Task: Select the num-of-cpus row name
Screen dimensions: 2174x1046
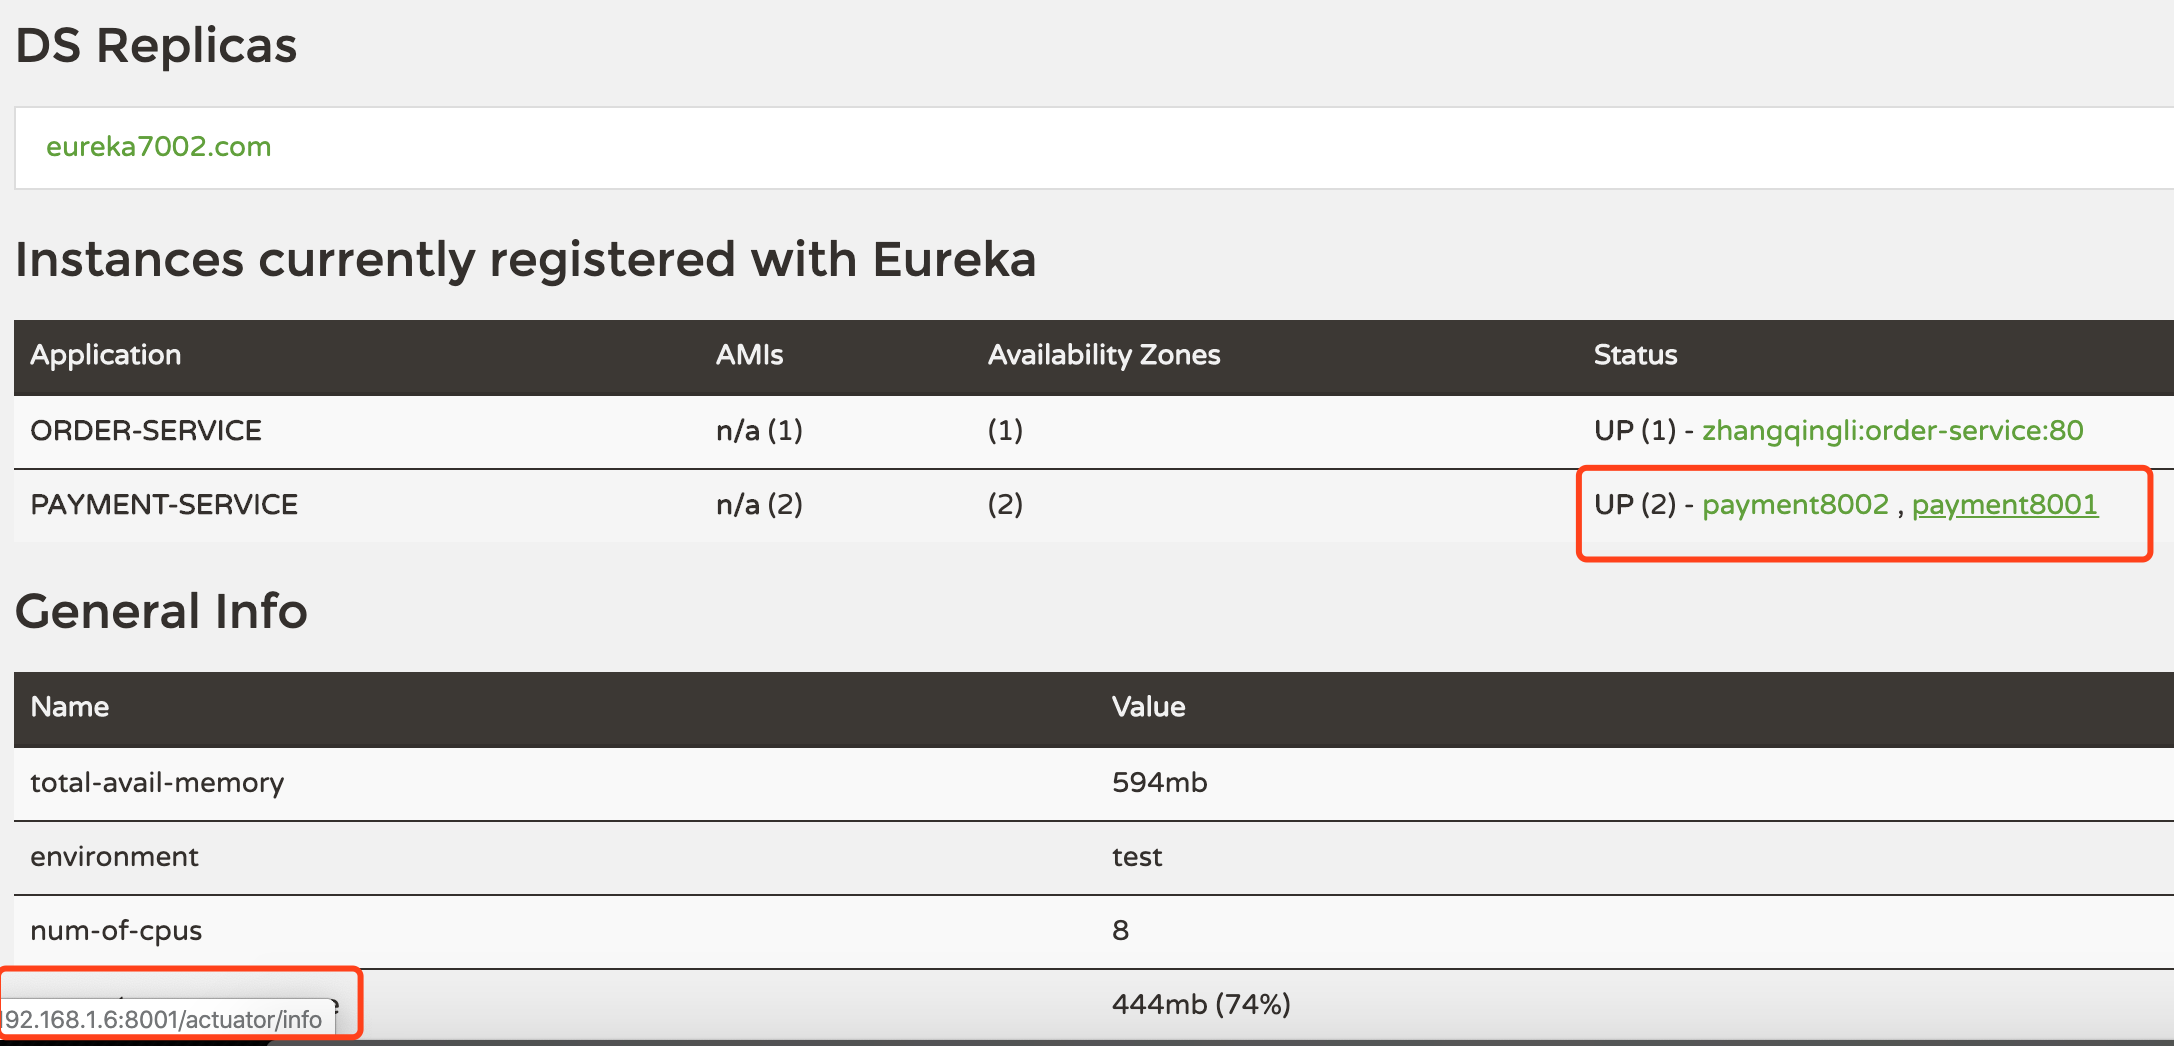Action: click(116, 930)
